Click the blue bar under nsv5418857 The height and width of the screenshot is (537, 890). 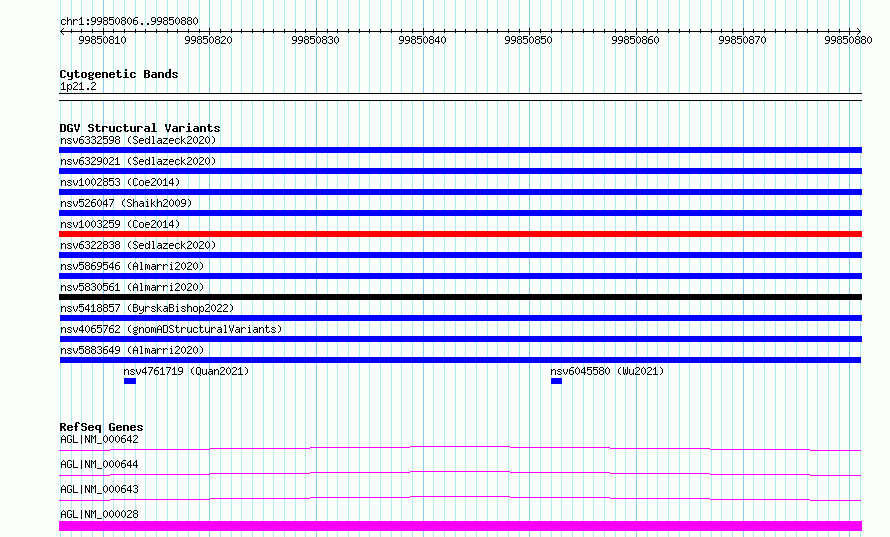coord(460,318)
